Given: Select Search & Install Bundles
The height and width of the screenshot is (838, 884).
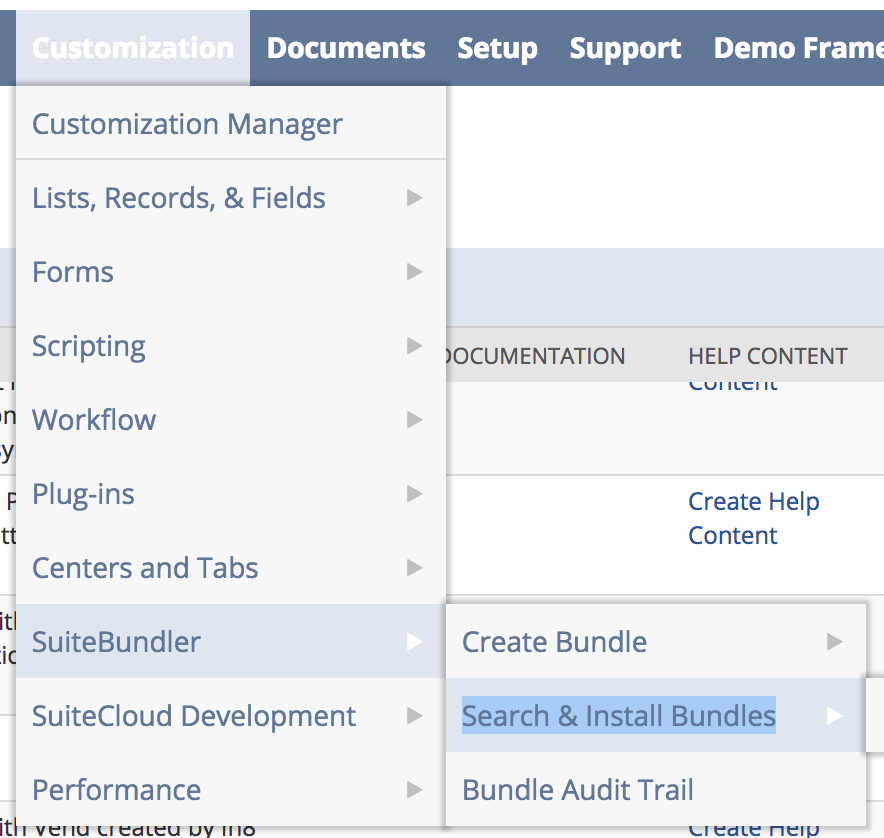Looking at the screenshot, I should (618, 716).
